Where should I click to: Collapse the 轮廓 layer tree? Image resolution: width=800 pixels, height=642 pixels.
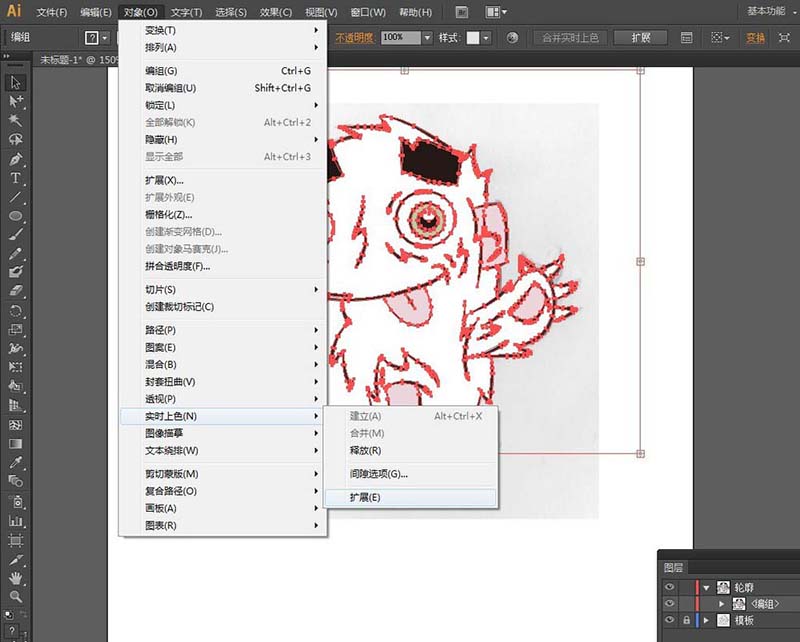[x=707, y=588]
